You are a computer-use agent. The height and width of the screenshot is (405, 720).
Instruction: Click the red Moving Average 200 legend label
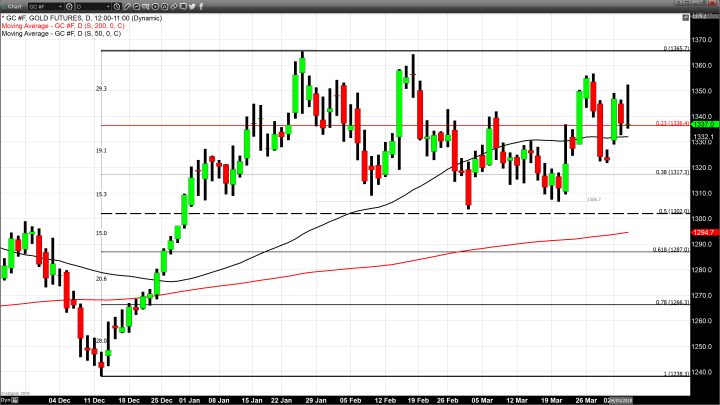tap(62, 25)
